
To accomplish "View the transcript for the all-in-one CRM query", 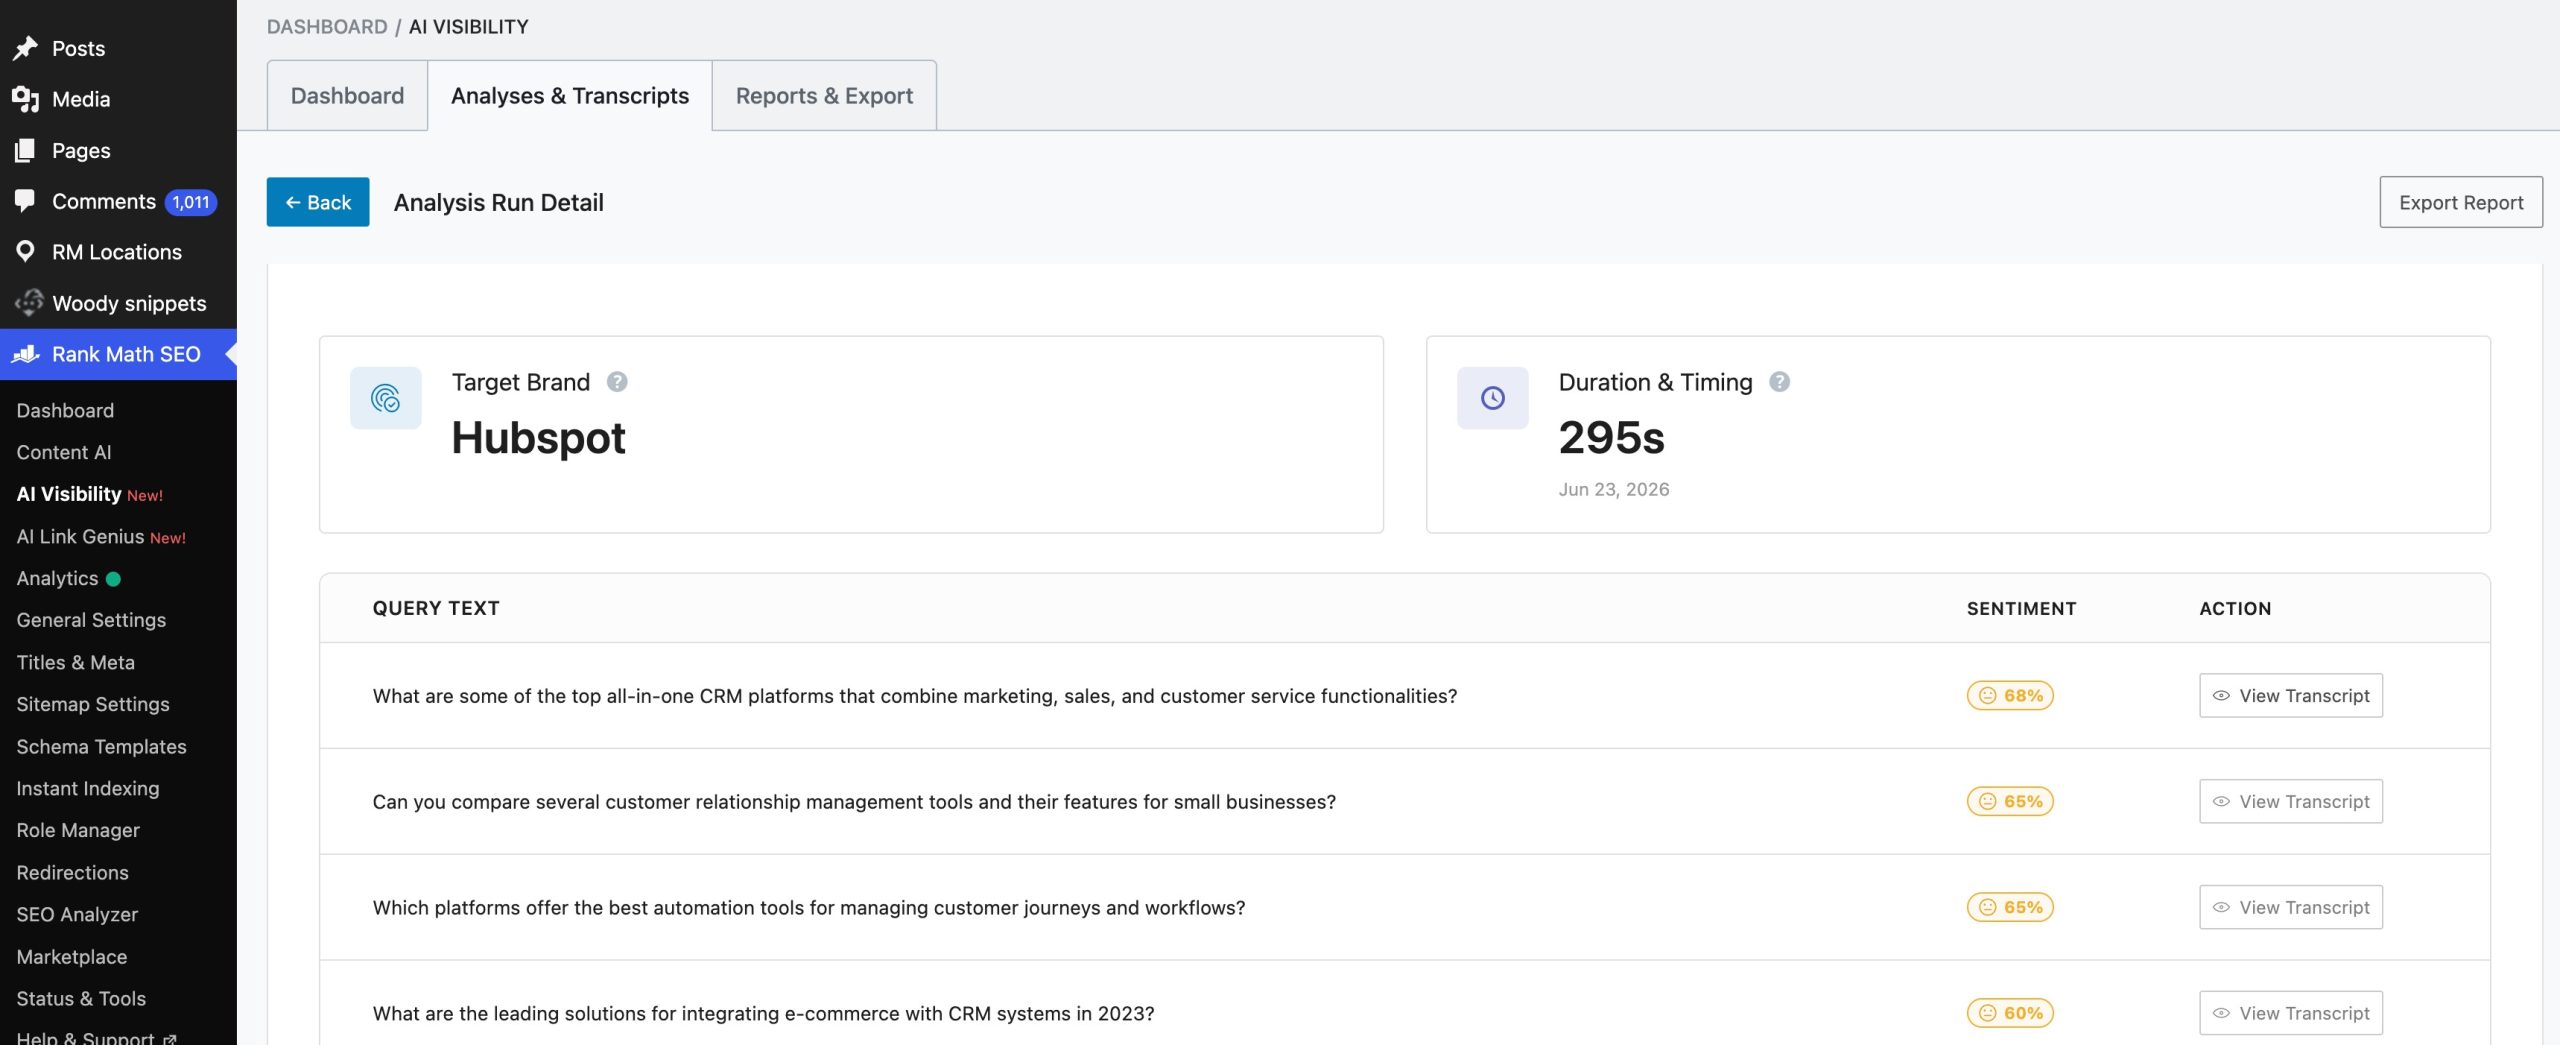I will tap(2291, 696).
